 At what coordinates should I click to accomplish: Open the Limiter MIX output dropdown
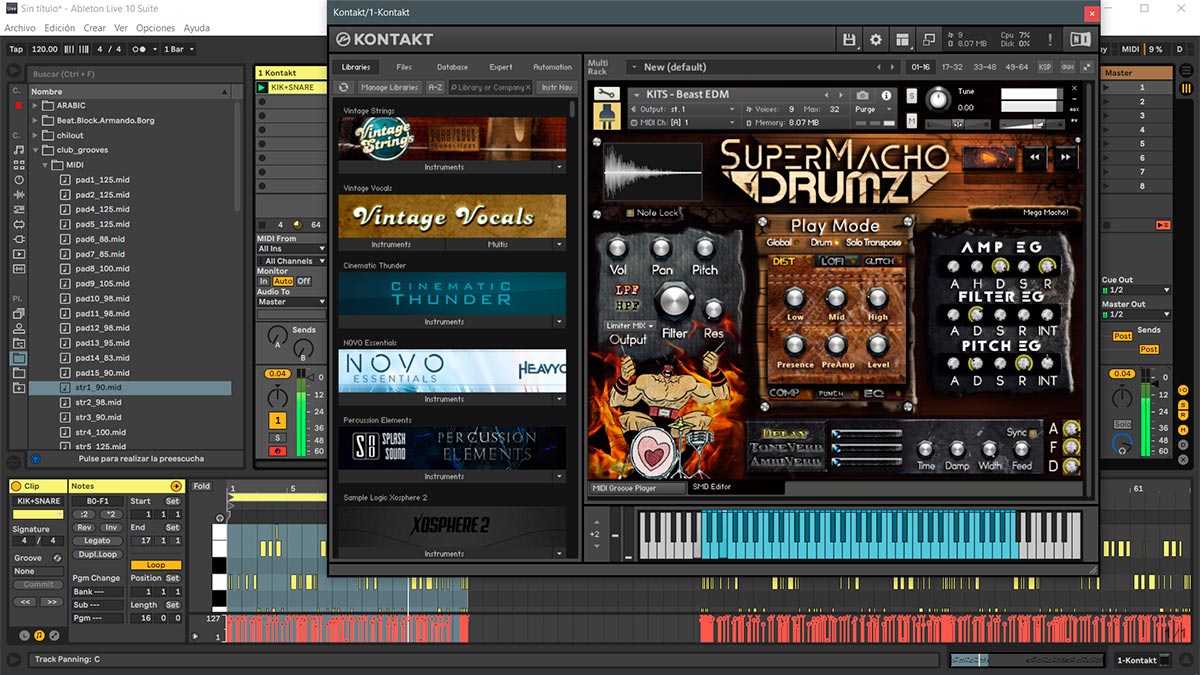click(630, 326)
